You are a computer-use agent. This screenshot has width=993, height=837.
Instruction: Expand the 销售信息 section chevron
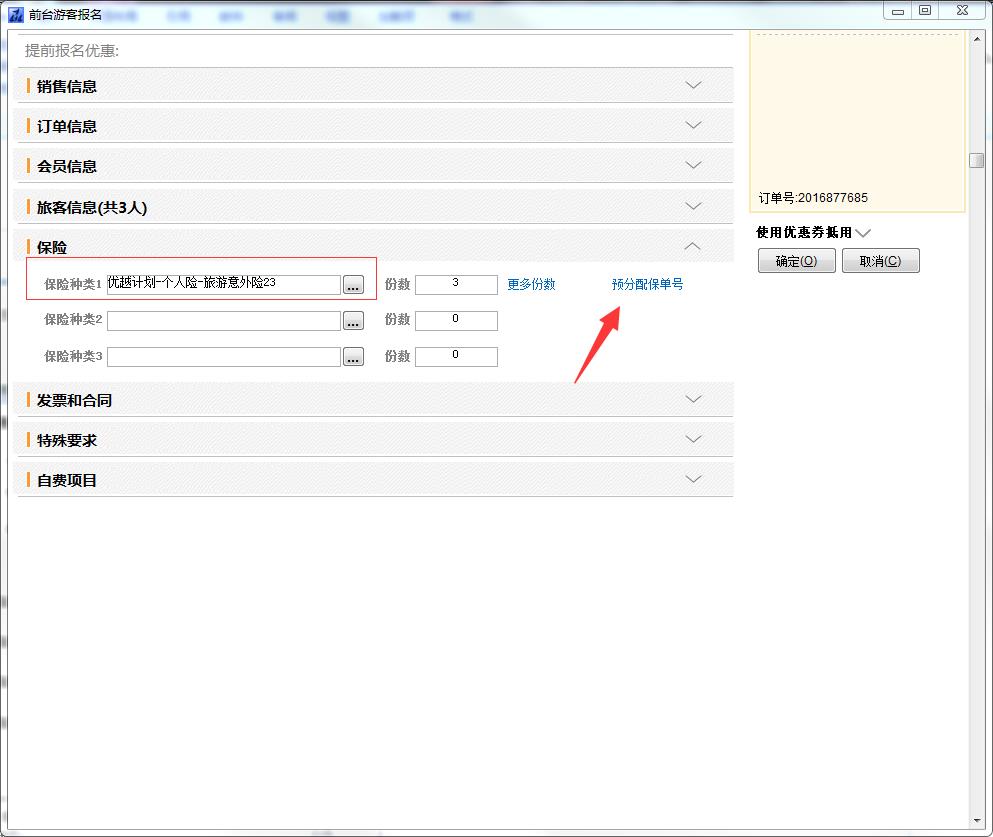tap(693, 85)
